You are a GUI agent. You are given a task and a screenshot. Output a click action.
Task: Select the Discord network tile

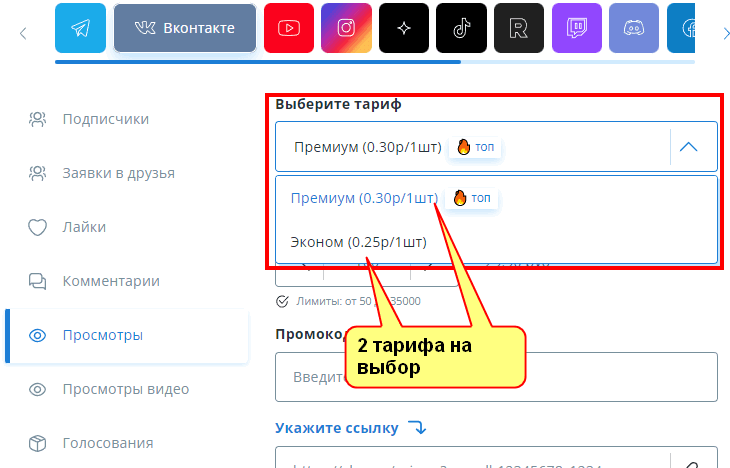[634, 28]
